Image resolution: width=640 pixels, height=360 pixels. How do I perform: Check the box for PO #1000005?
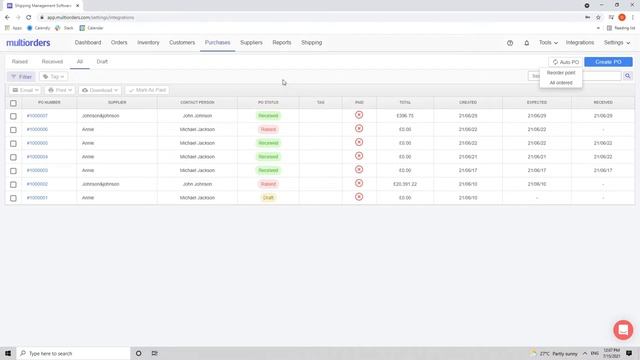click(x=13, y=144)
